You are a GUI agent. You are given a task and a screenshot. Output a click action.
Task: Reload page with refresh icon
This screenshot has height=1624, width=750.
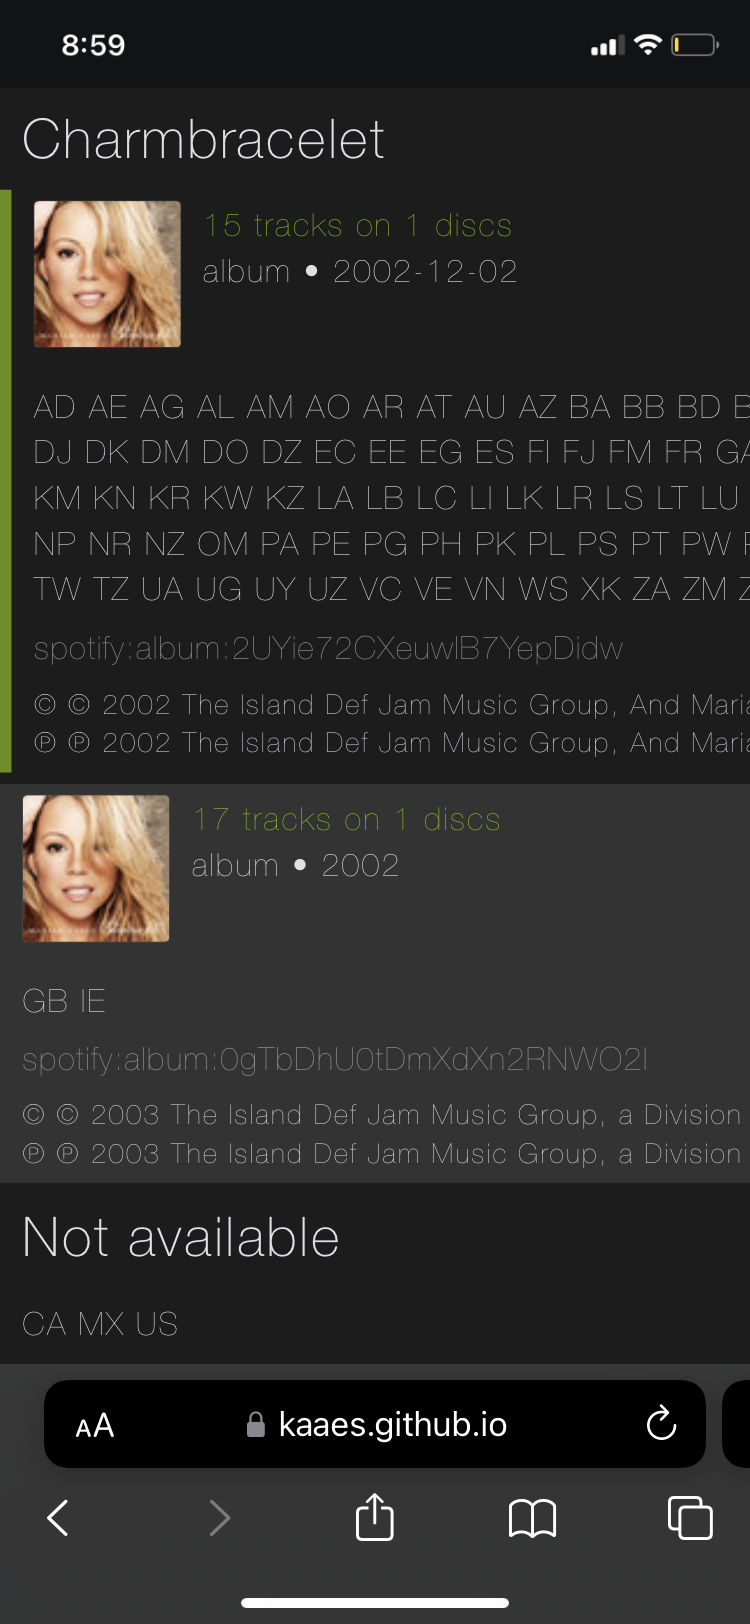pos(661,1423)
